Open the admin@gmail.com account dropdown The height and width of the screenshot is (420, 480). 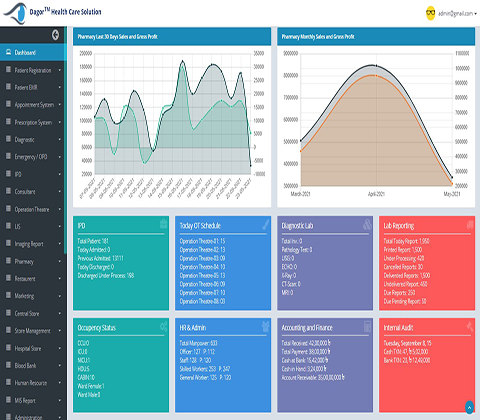coord(457,14)
